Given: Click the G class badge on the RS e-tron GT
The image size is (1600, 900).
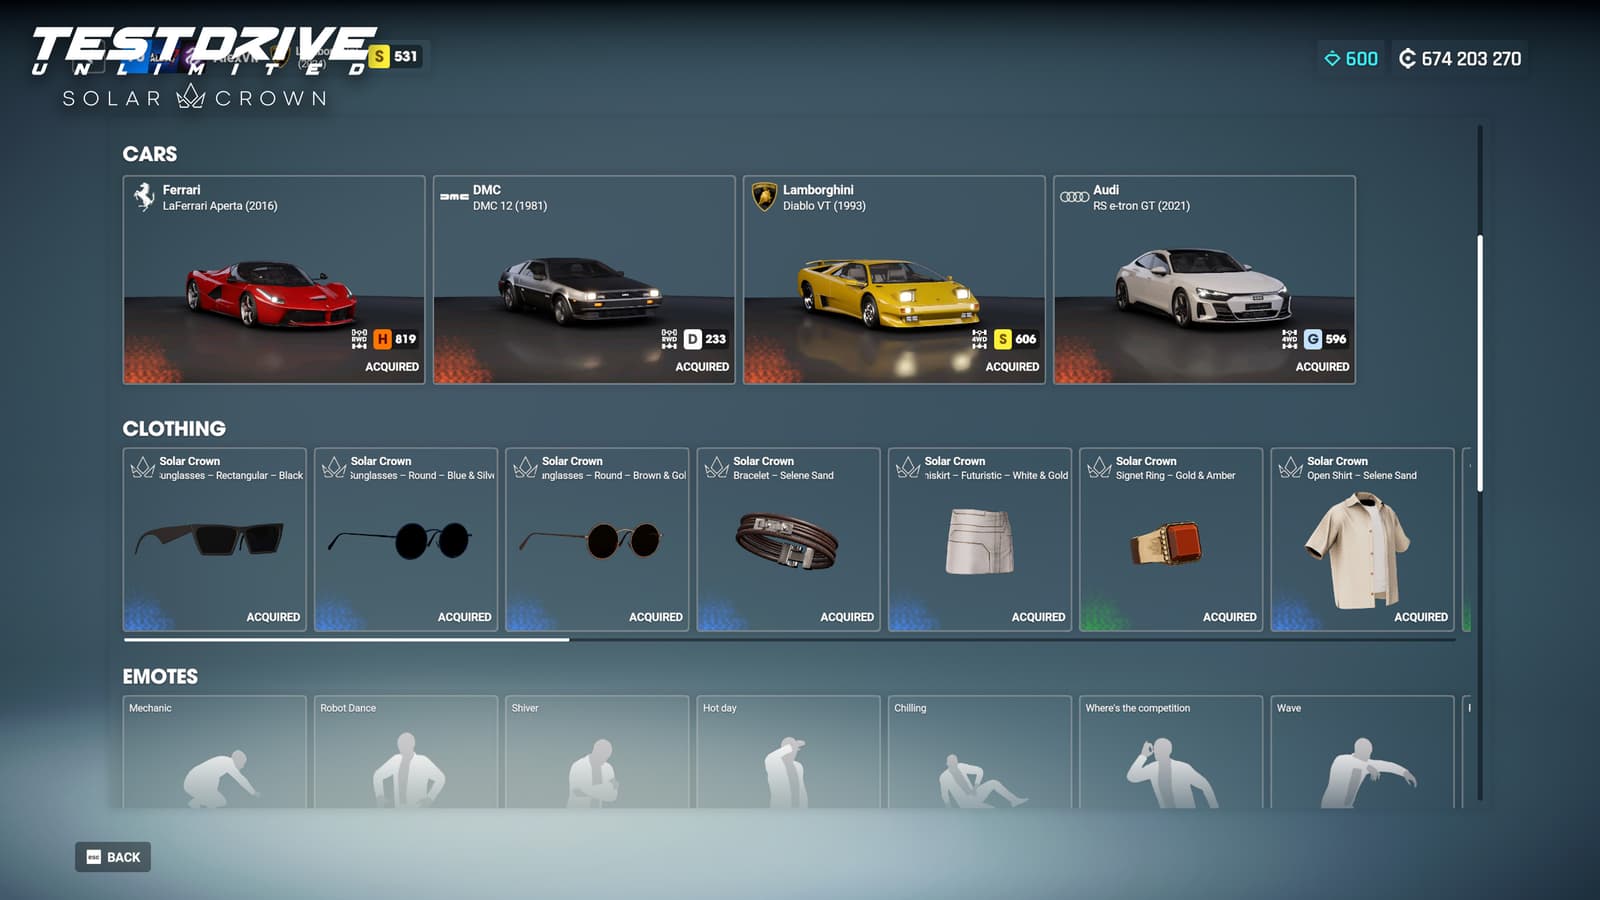Looking at the screenshot, I should click(x=1312, y=339).
